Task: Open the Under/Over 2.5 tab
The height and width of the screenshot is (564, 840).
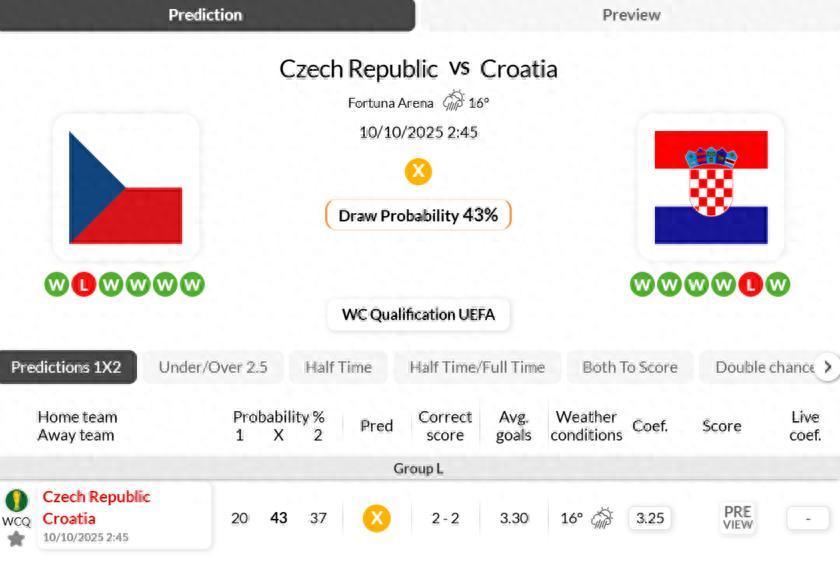Action: [x=213, y=367]
